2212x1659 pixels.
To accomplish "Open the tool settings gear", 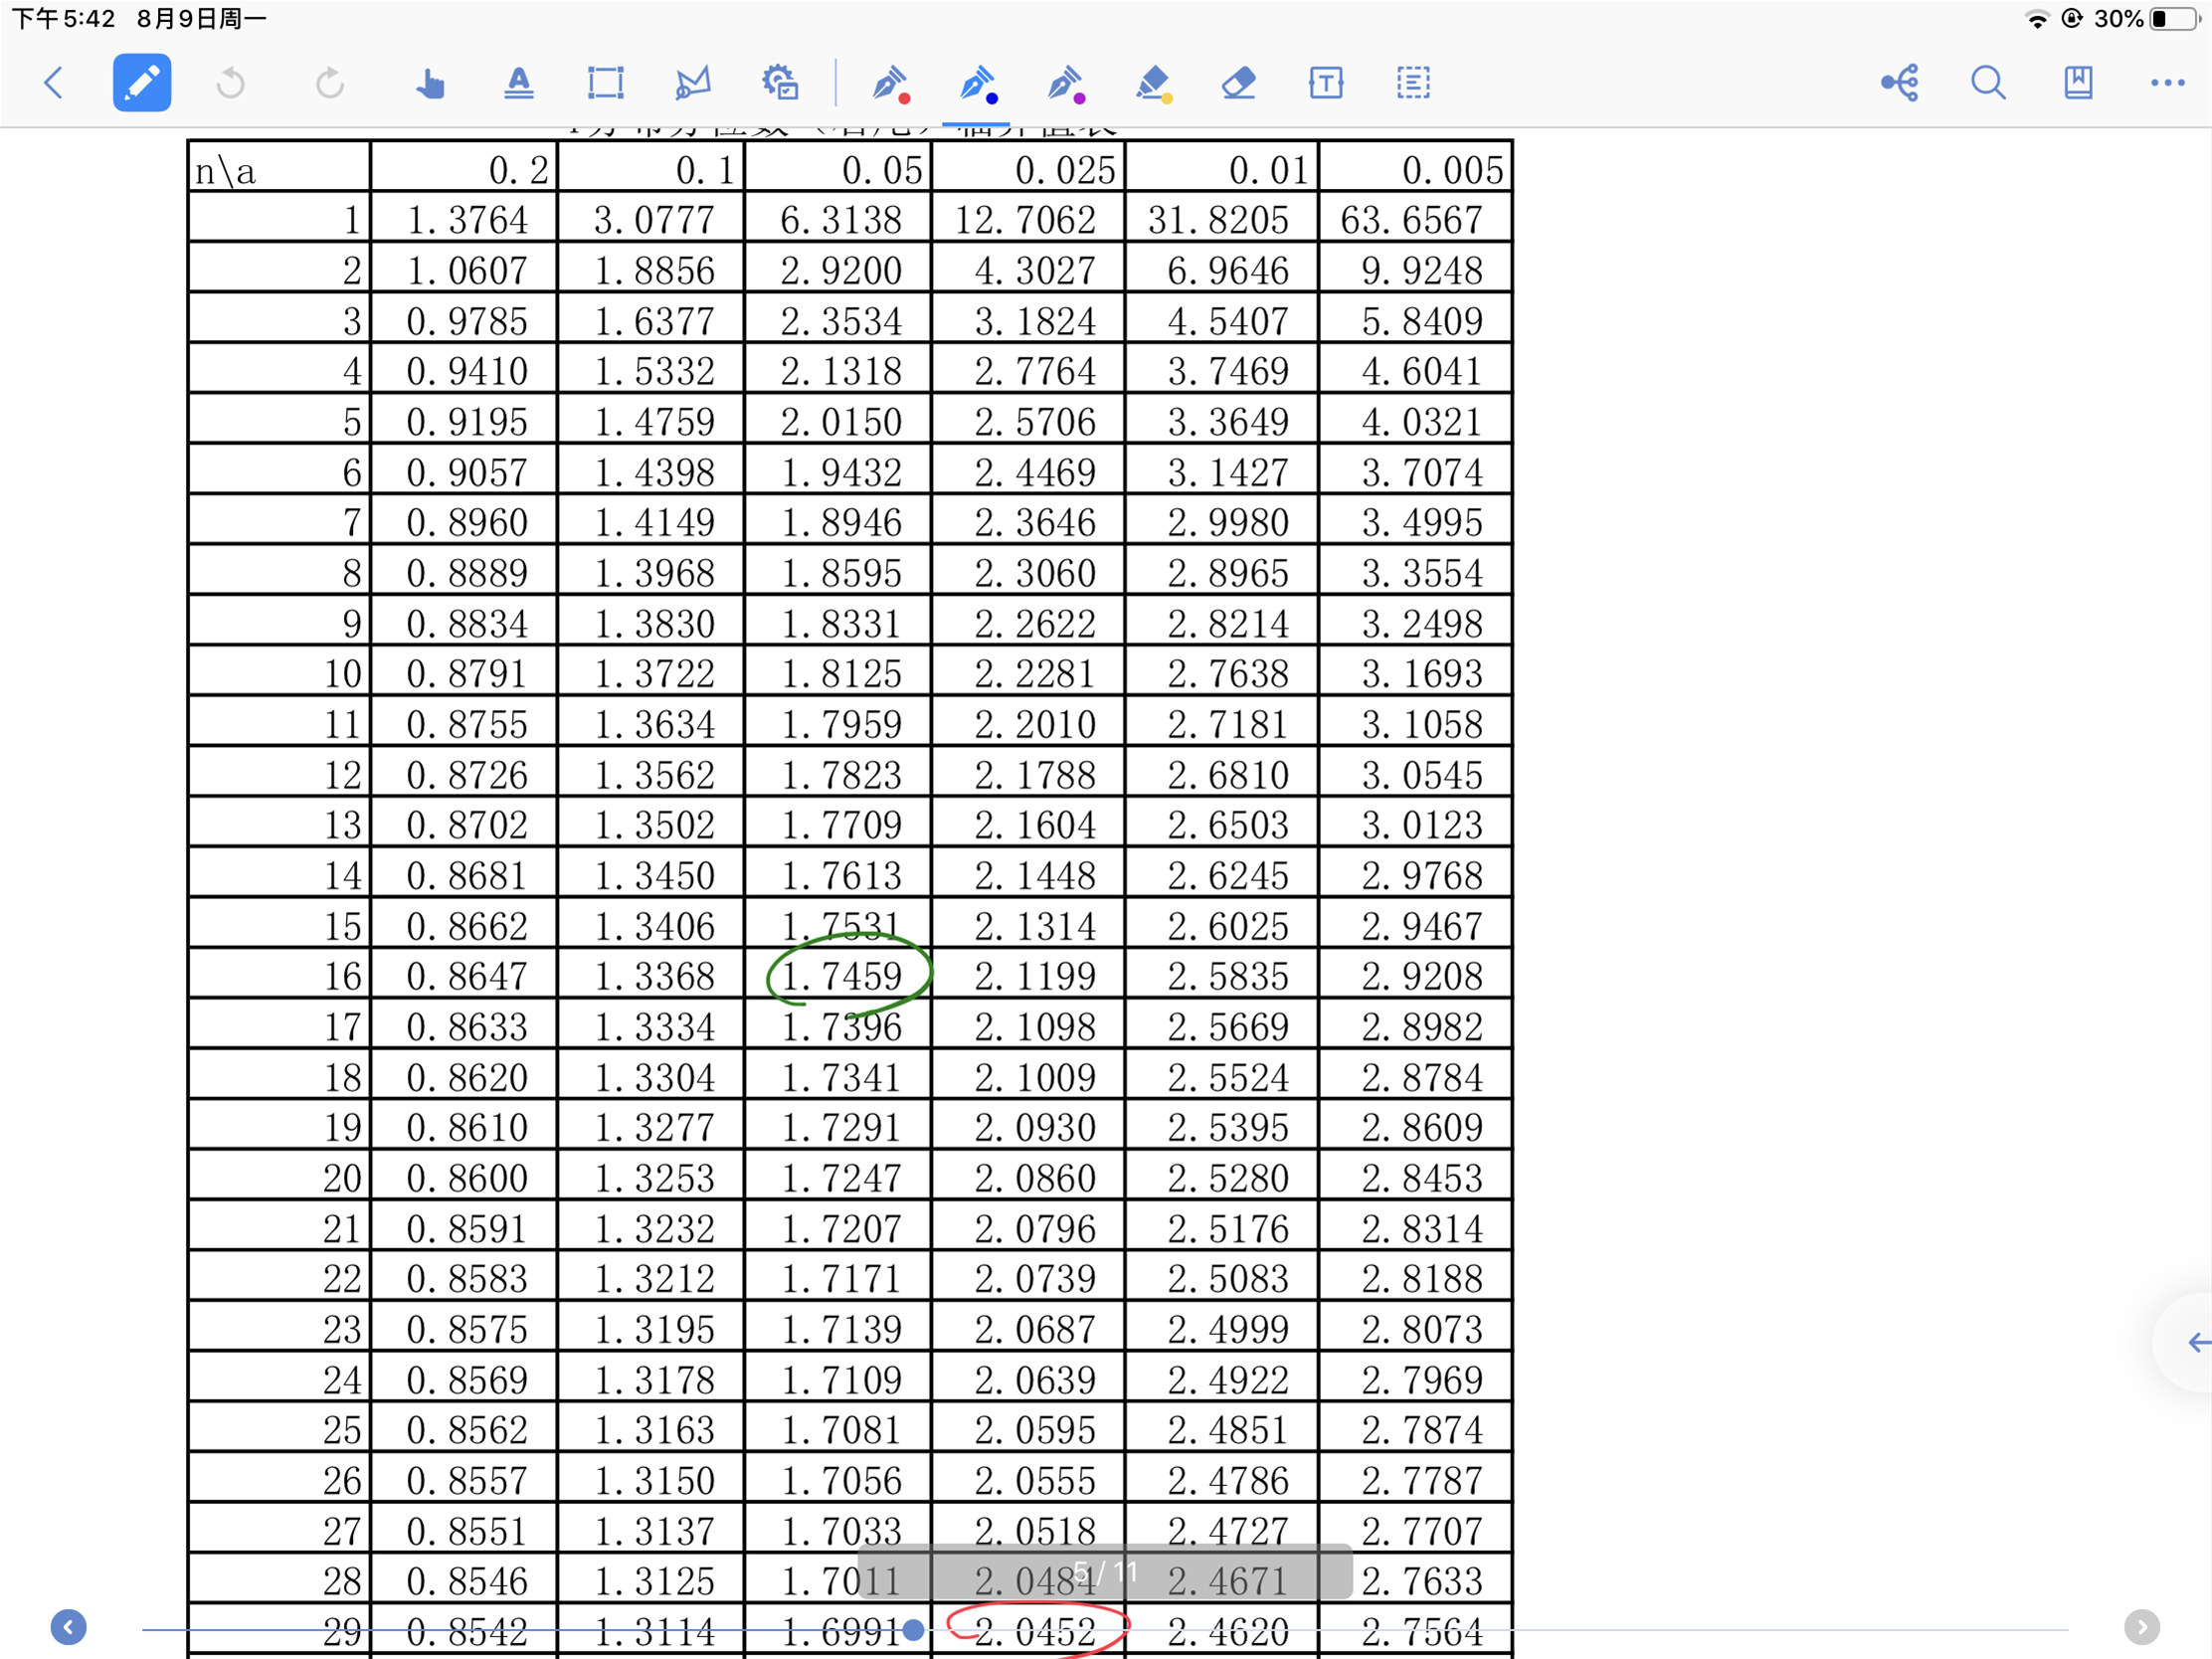I will 780,83.
